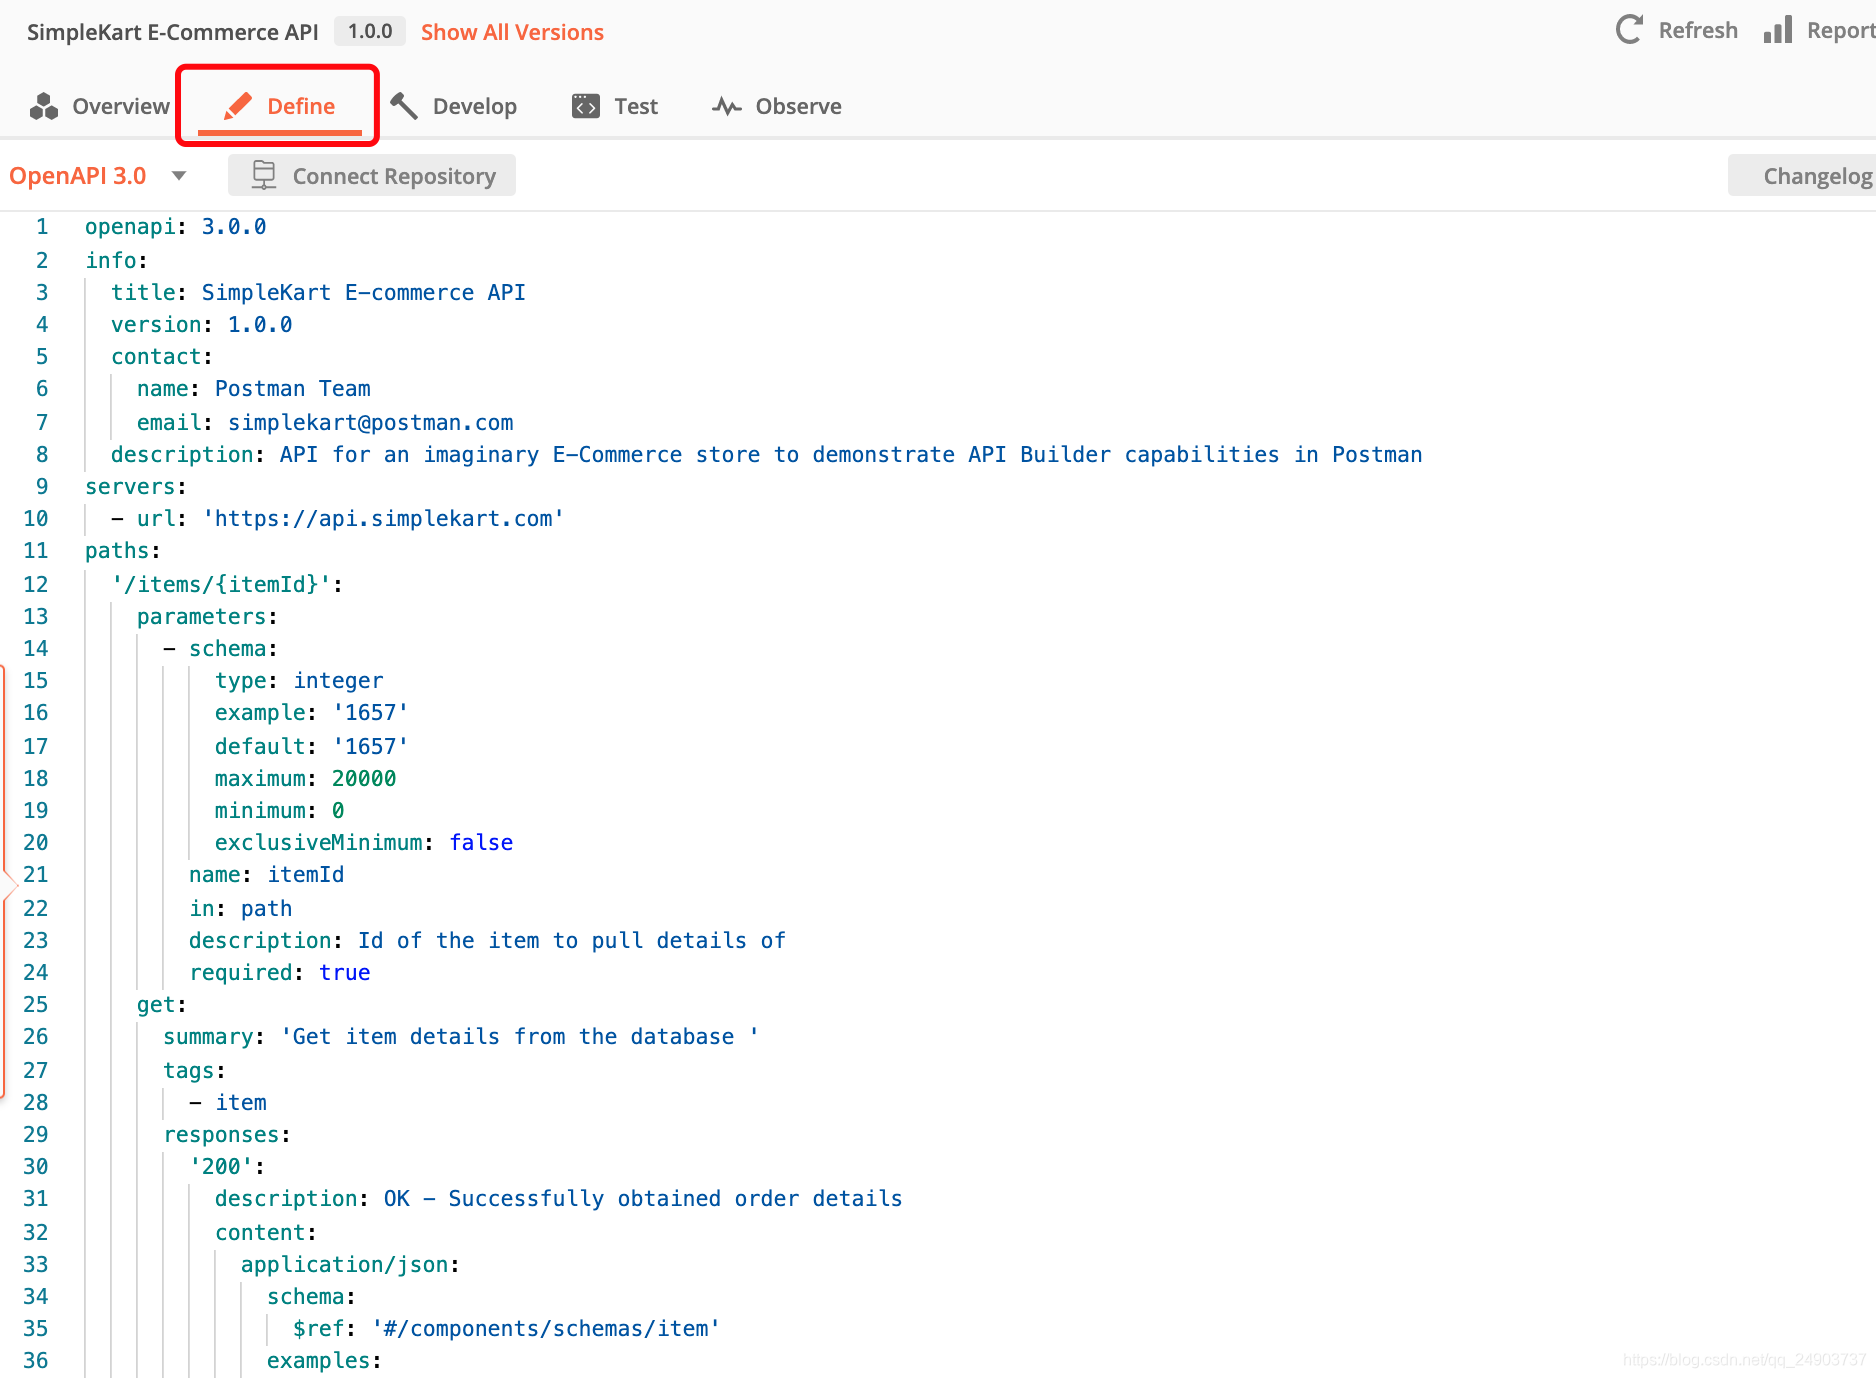Click the 'name: Postman Team' line
Viewport: 1876px width, 1378px height.
[254, 388]
